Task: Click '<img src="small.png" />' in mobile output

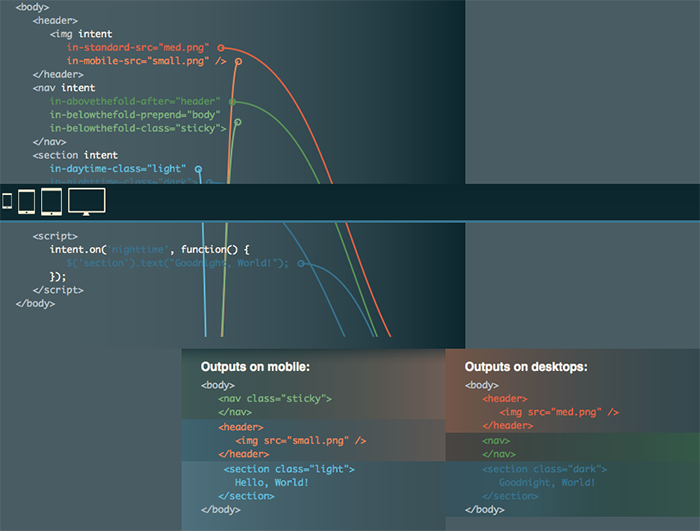Action: tap(301, 441)
